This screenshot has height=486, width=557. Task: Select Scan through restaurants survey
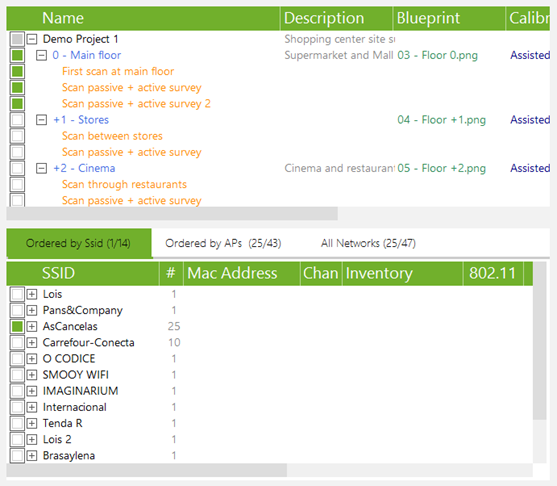(124, 184)
